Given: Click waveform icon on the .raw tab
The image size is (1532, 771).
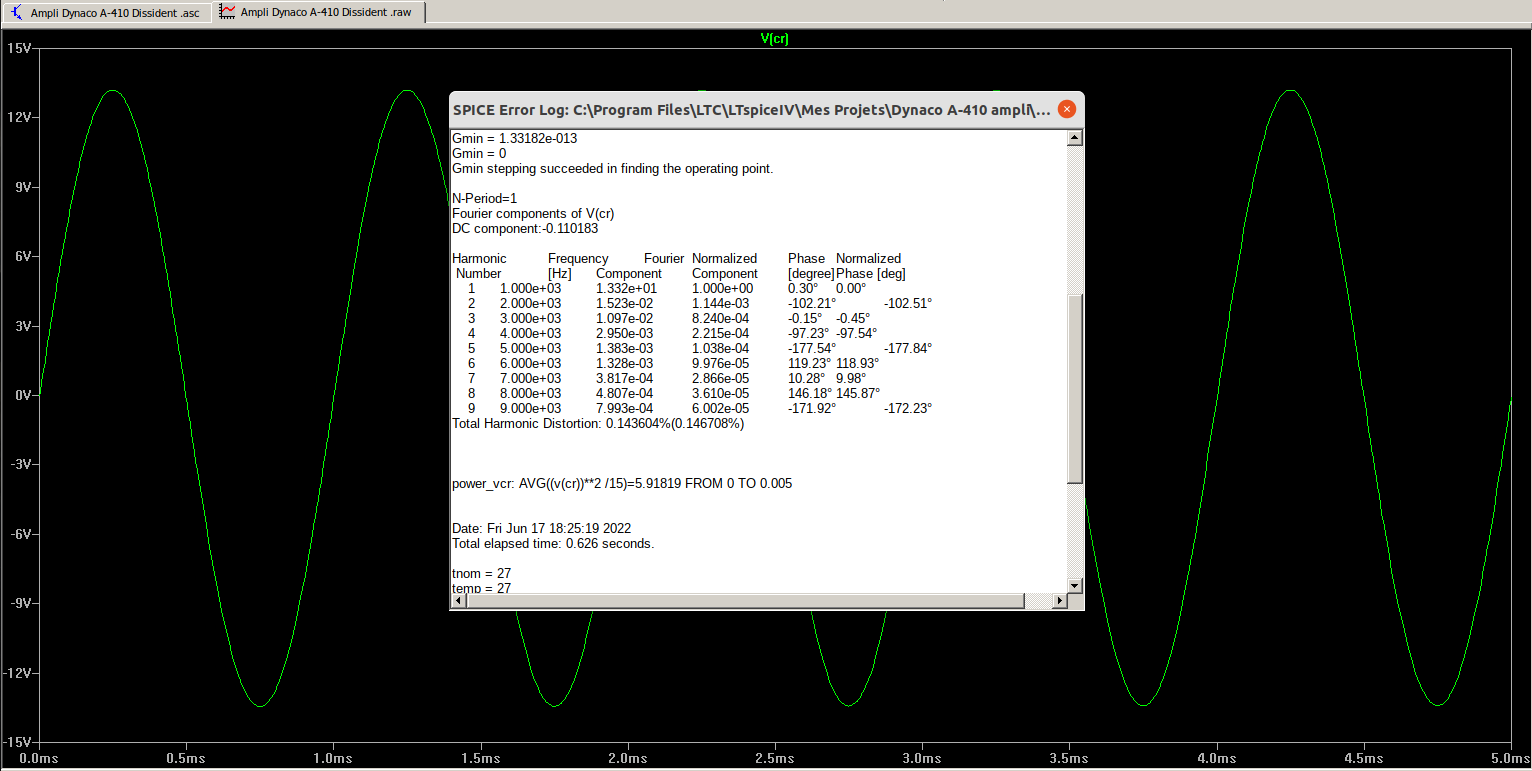Looking at the screenshot, I should 229,13.
